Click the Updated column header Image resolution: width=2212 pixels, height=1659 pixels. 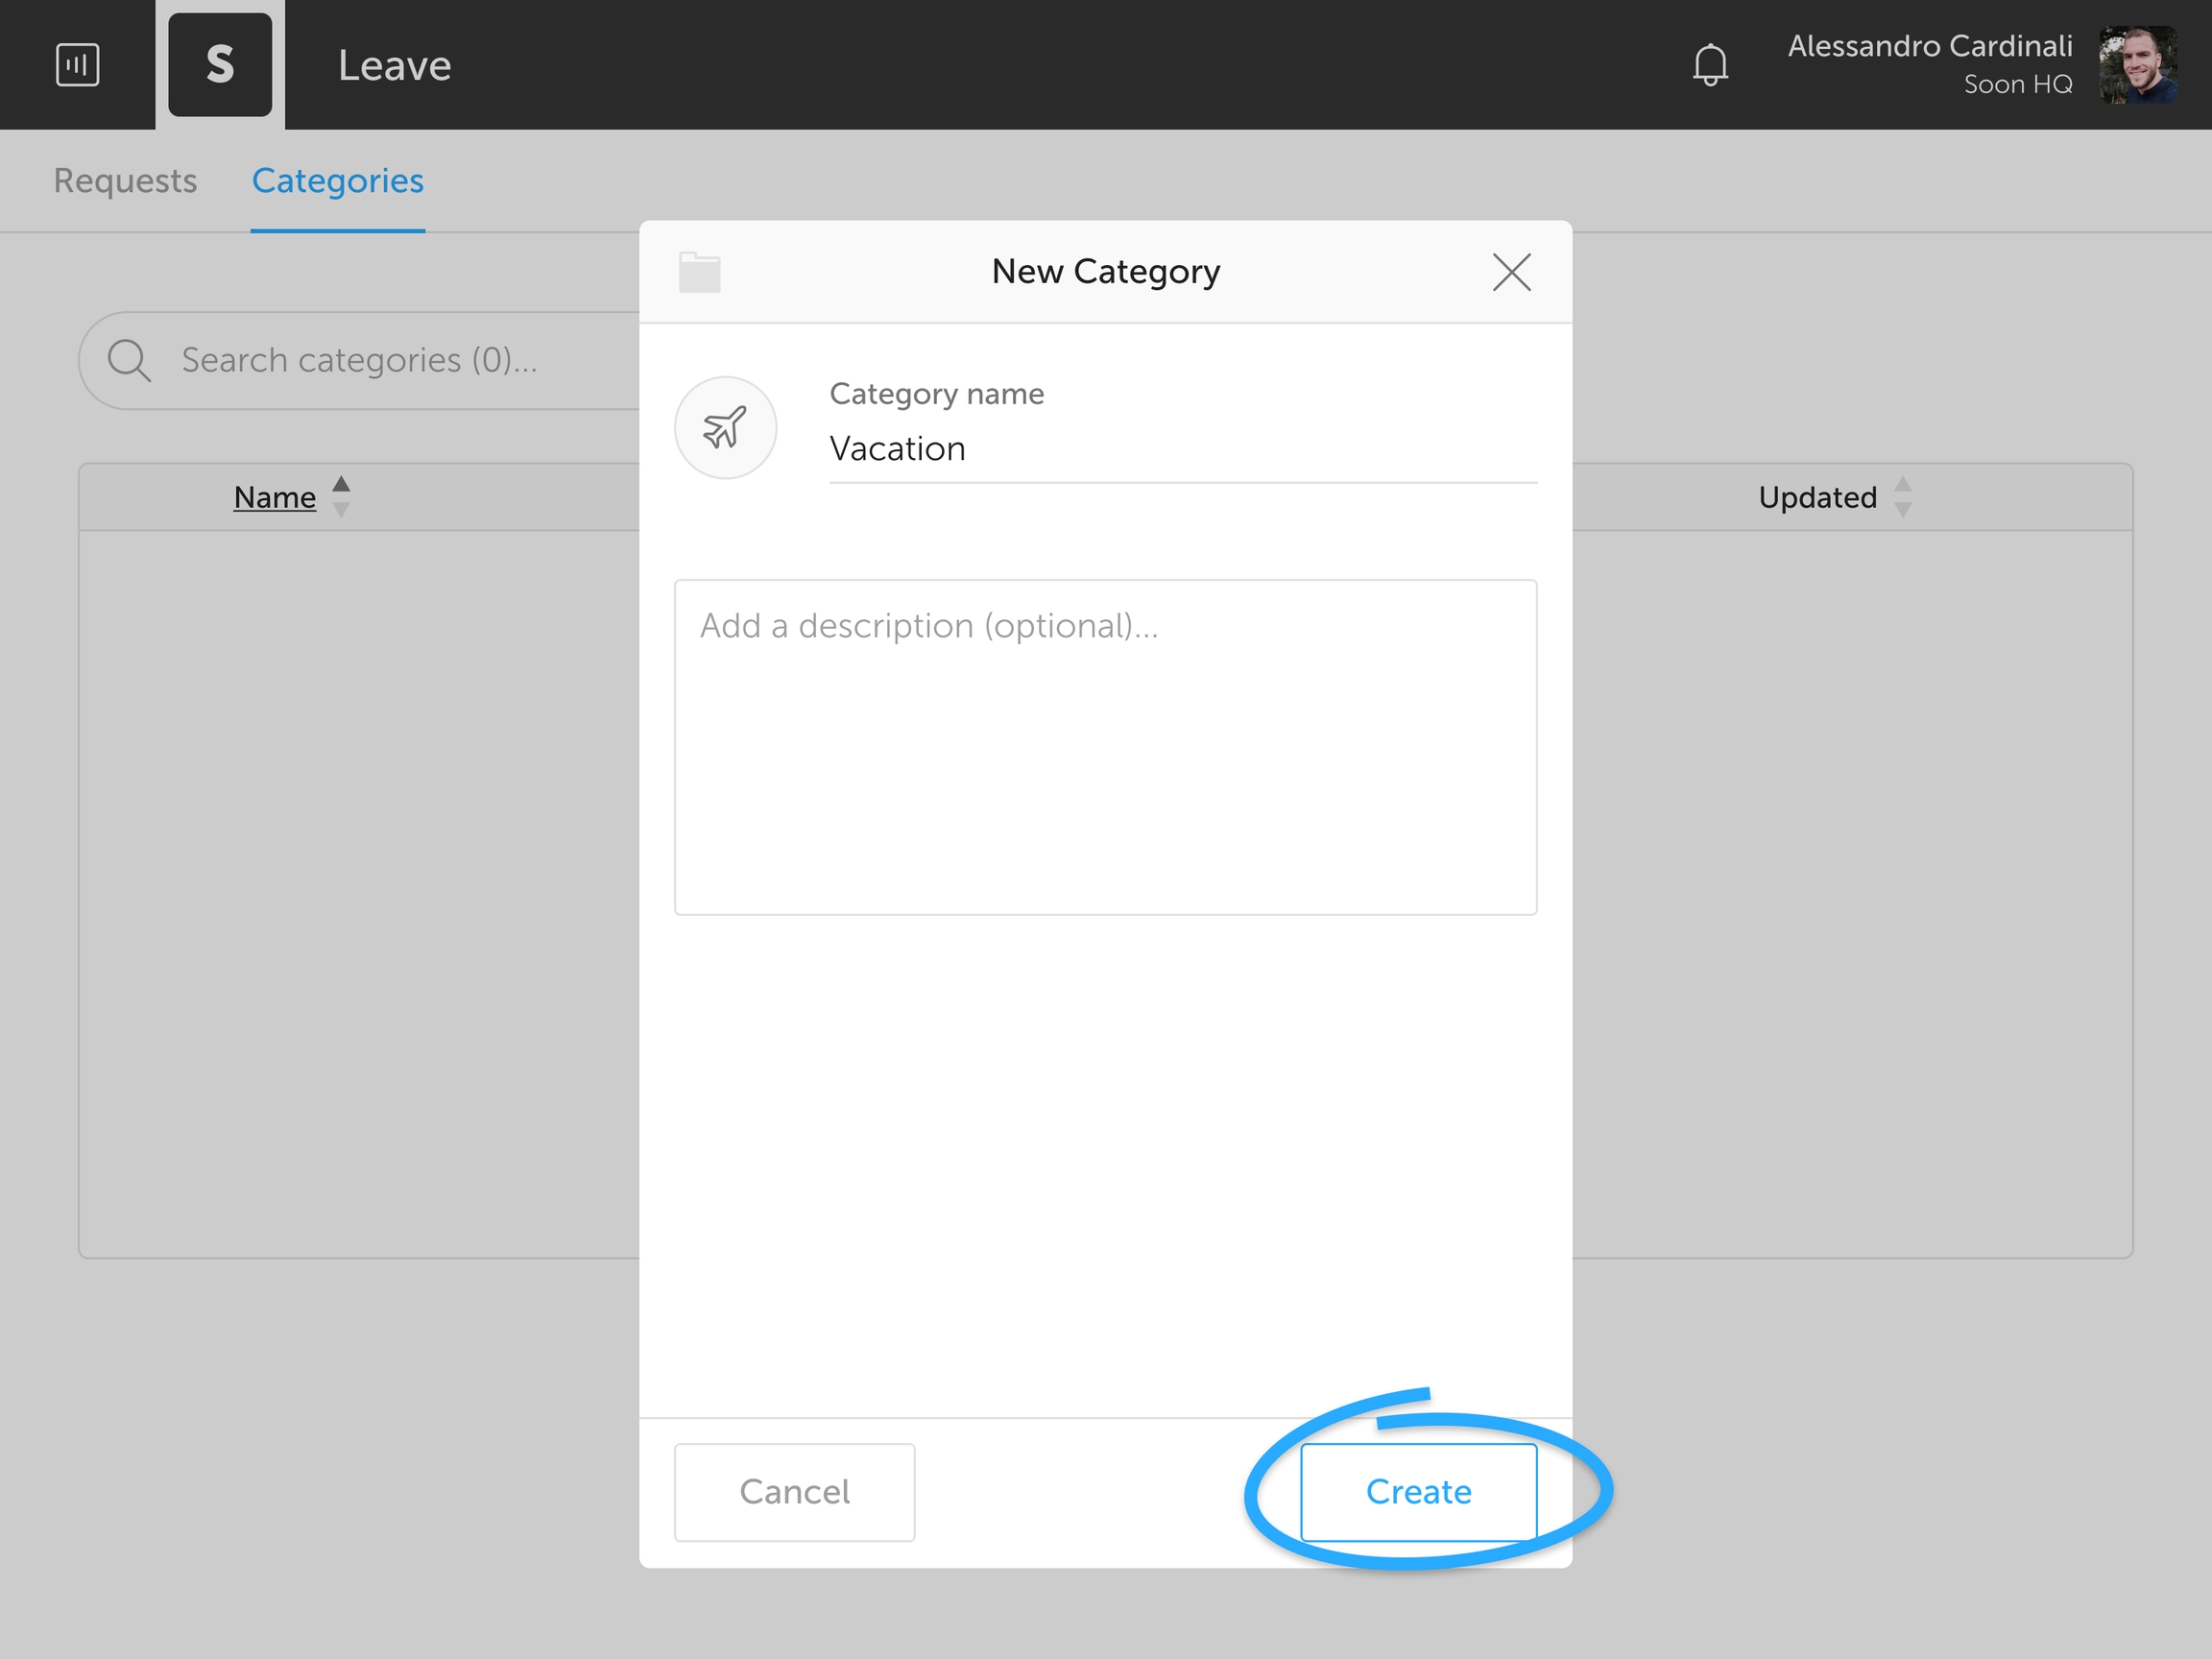[x=1816, y=497]
